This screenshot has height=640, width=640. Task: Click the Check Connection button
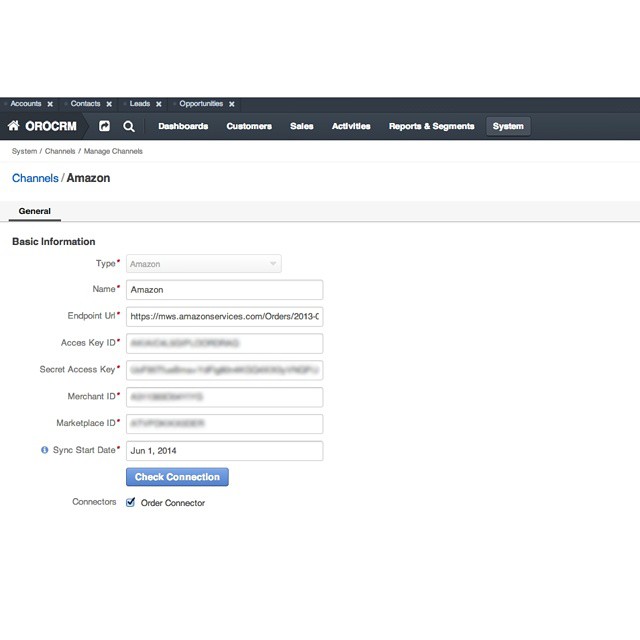click(177, 477)
